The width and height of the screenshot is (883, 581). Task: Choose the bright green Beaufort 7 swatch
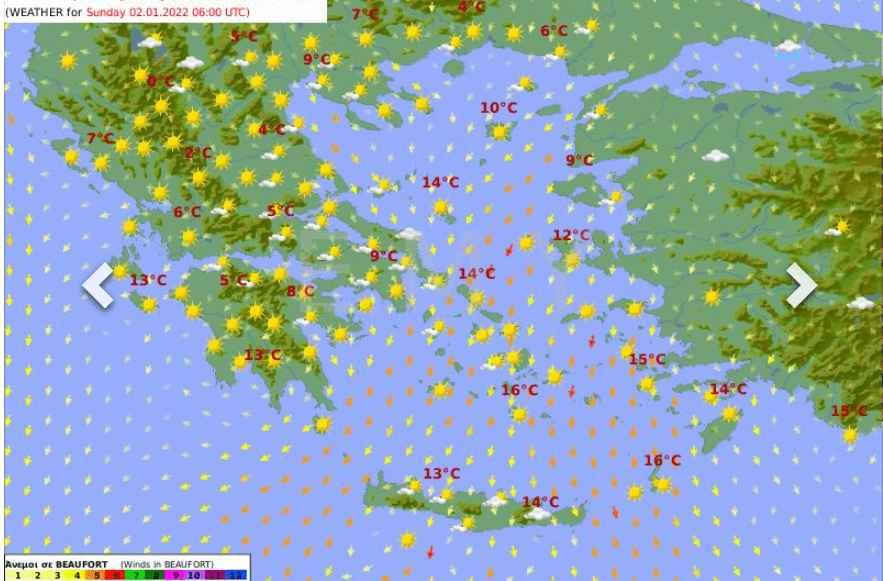(x=138, y=576)
